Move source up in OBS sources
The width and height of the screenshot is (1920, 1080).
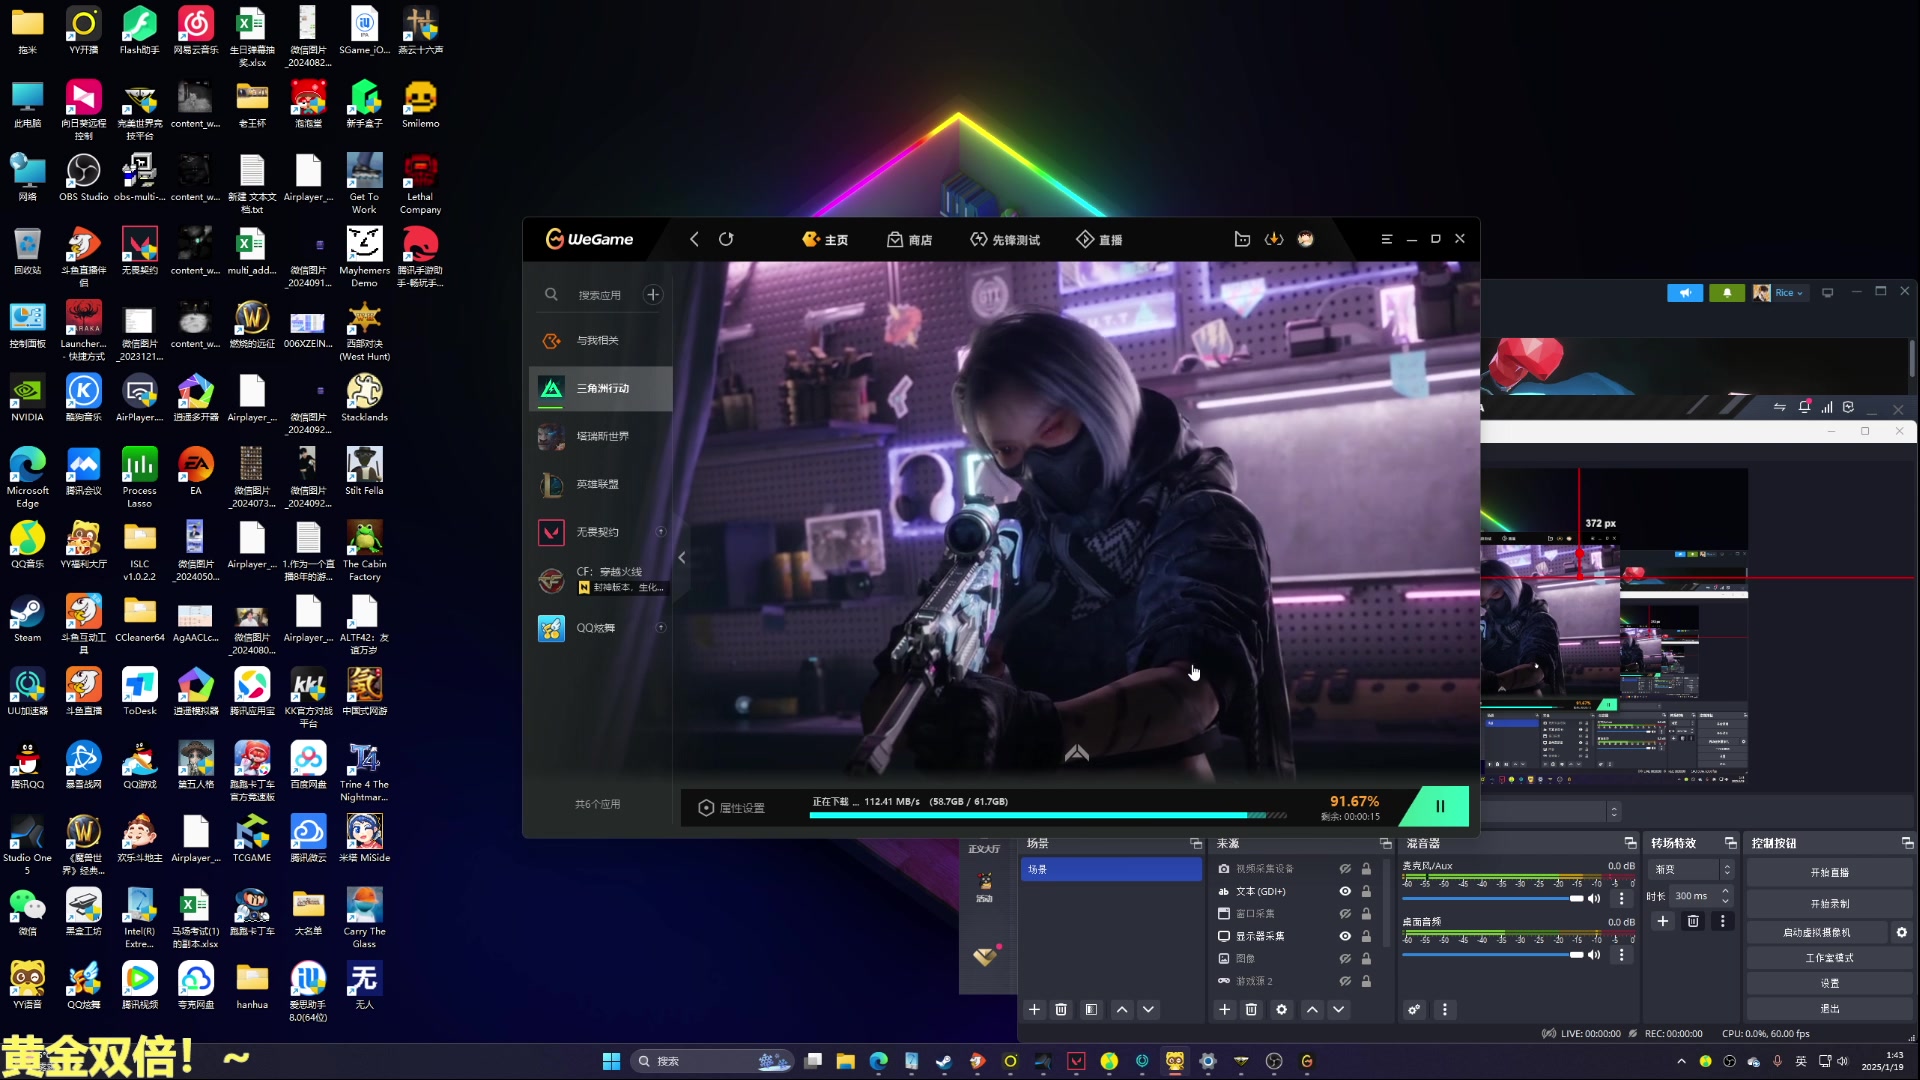pyautogui.click(x=1312, y=1010)
